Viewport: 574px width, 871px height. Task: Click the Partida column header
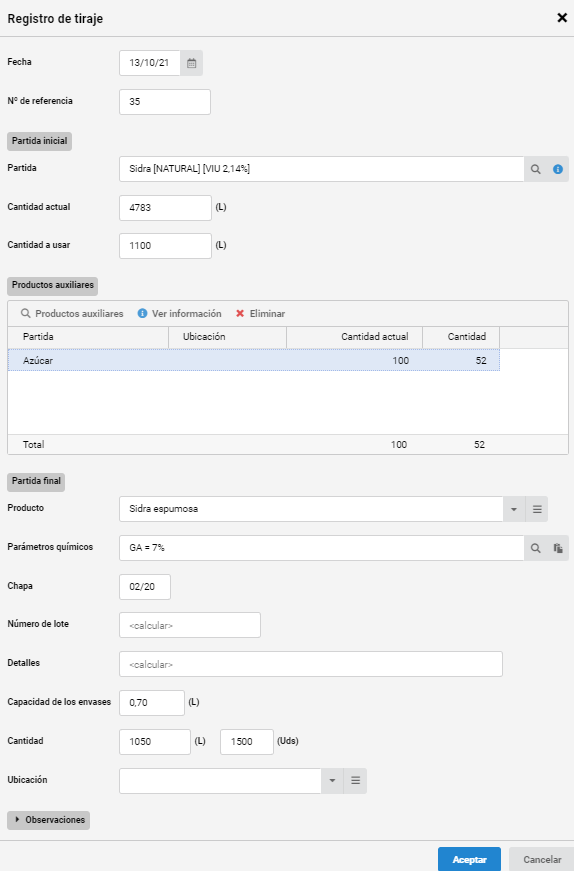[88, 337]
